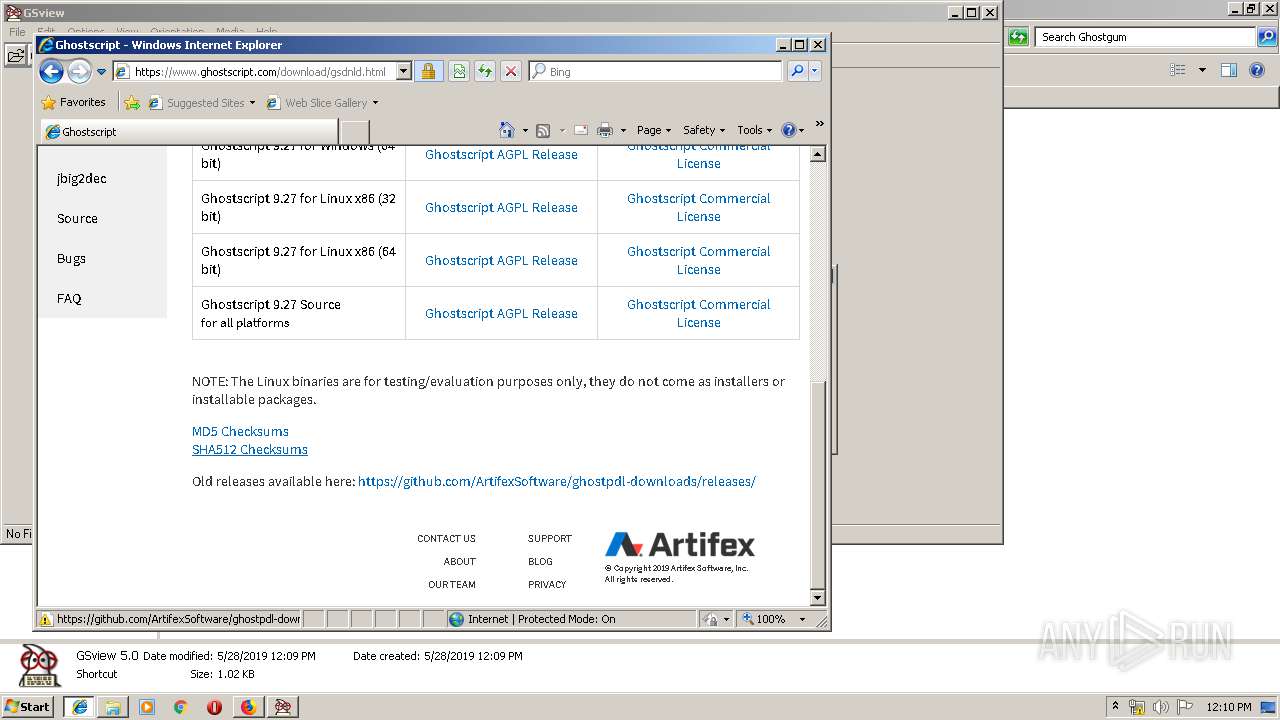Open Explorer help question mark icon
The height and width of the screenshot is (720, 1280).
pos(1258,70)
